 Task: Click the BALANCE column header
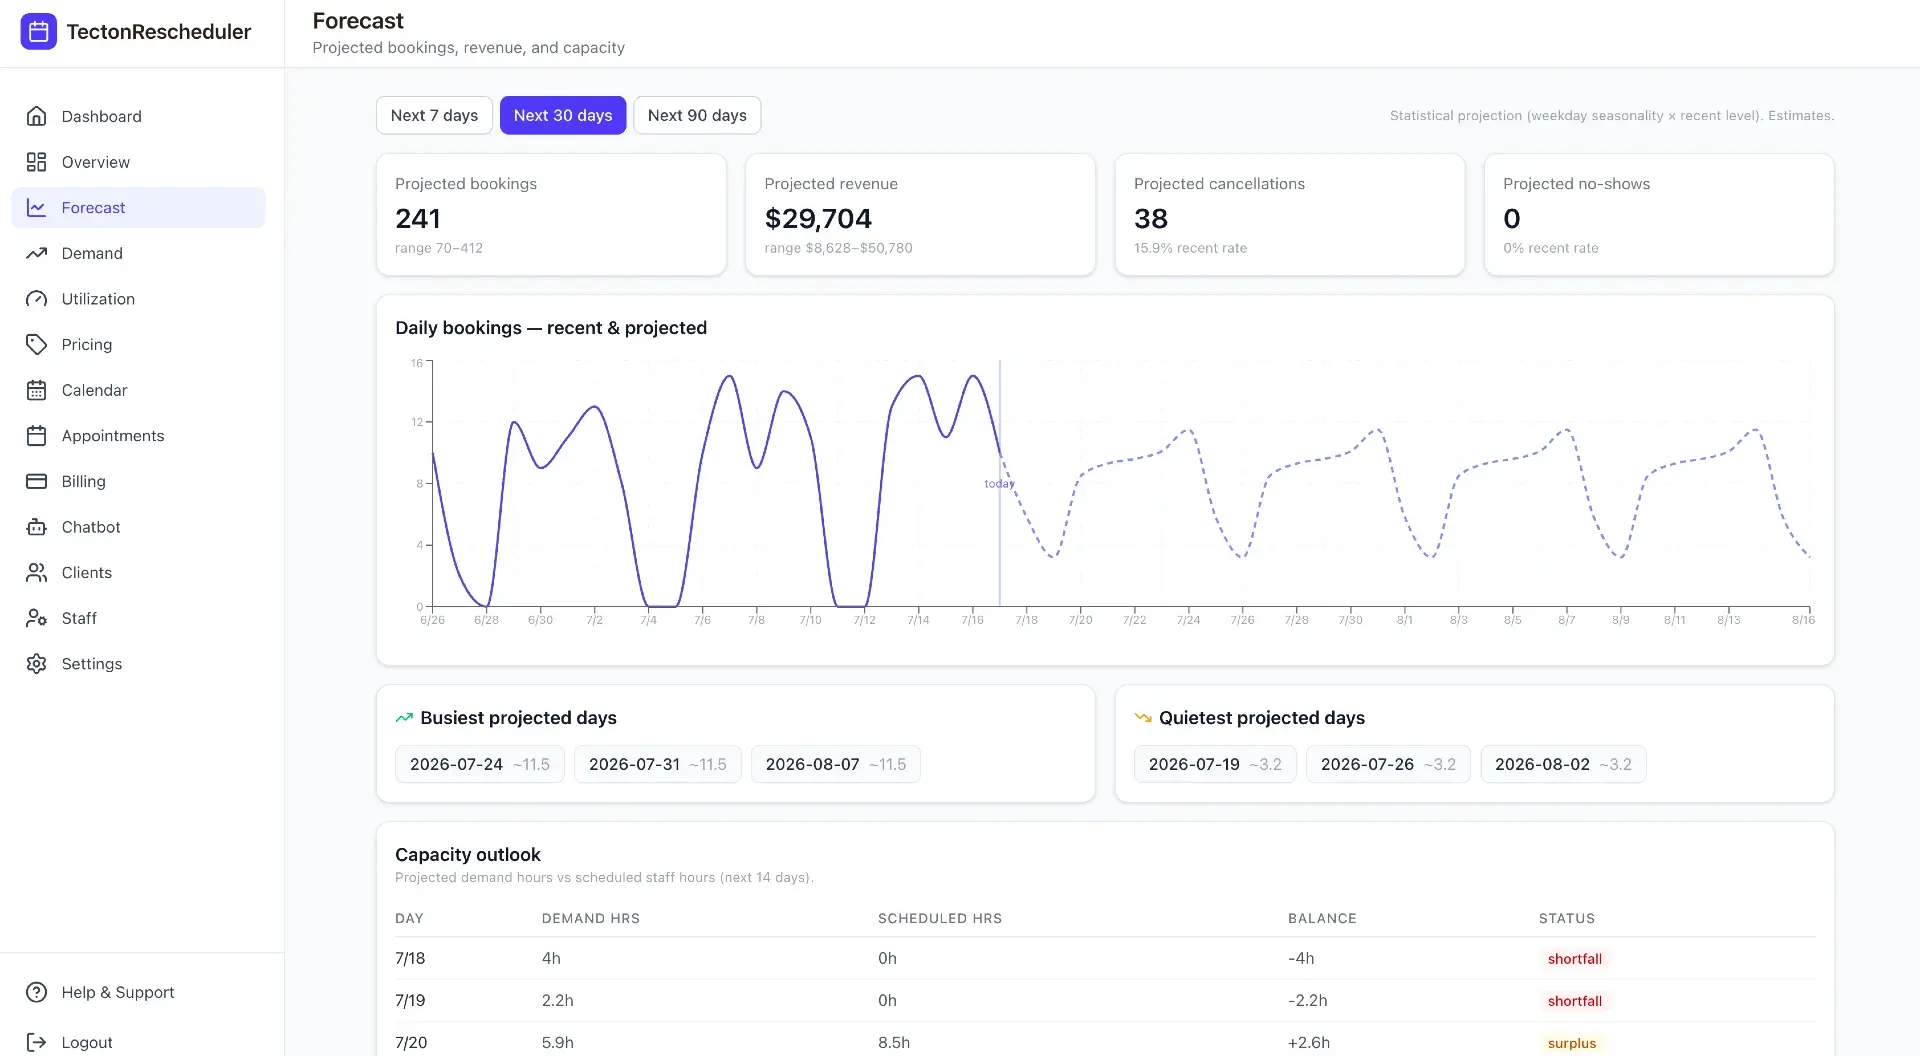[1322, 918]
